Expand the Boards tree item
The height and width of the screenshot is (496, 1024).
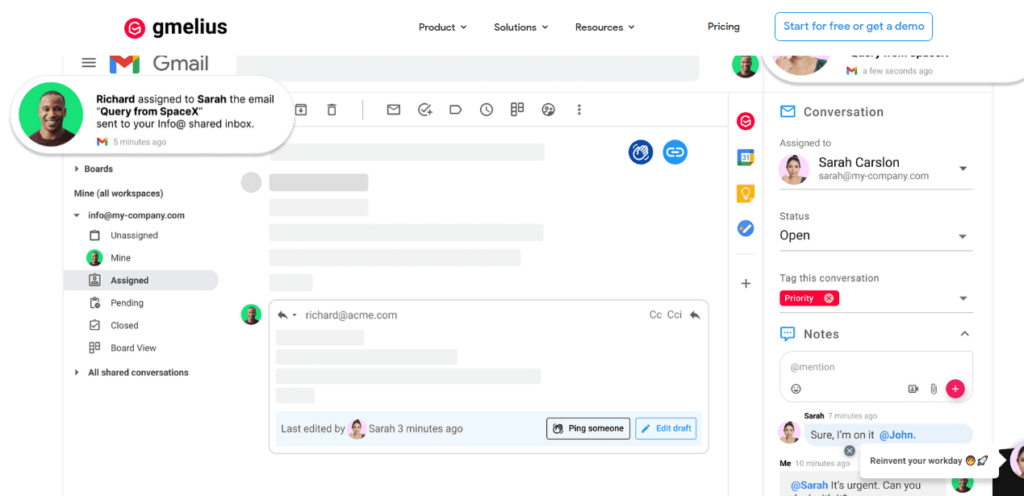click(x=77, y=168)
